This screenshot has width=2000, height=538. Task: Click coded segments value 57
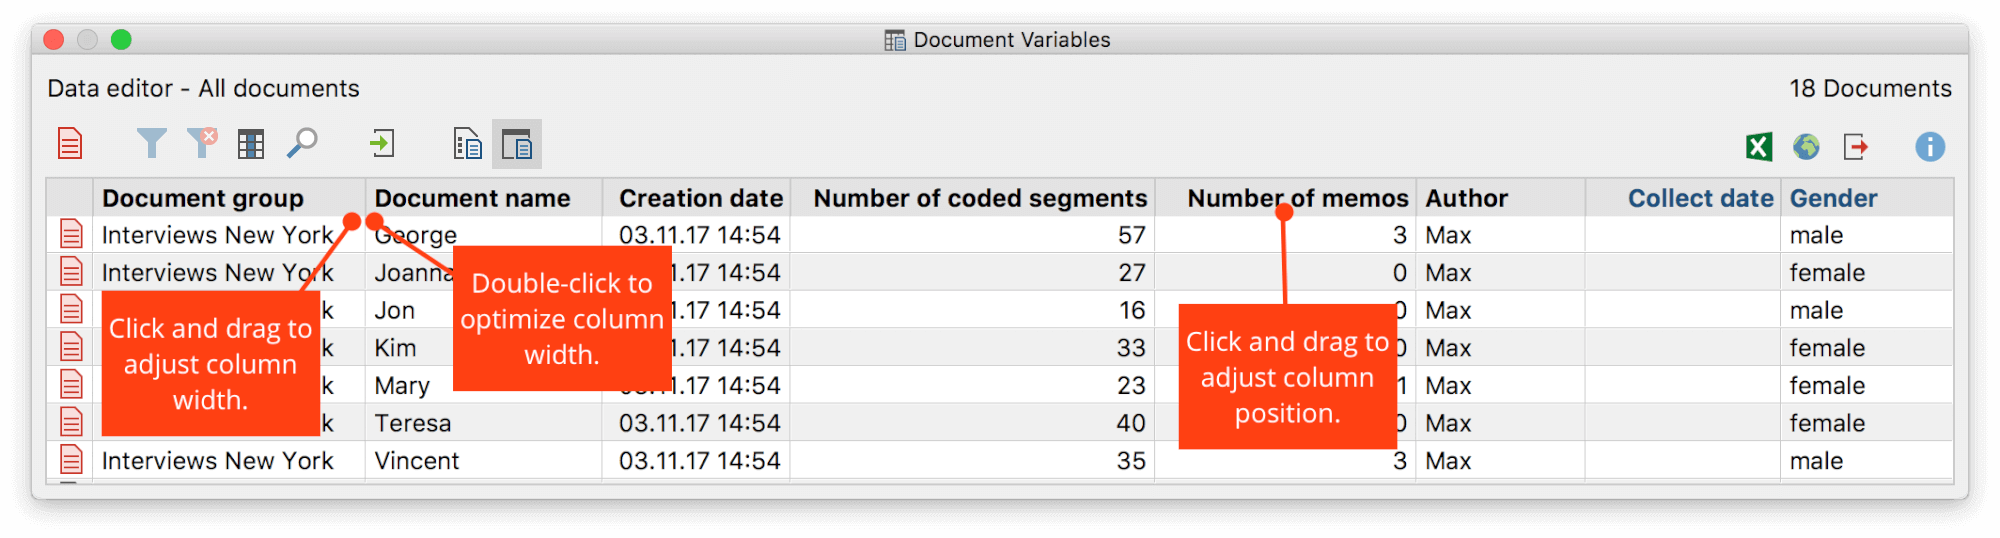[x=1131, y=235]
